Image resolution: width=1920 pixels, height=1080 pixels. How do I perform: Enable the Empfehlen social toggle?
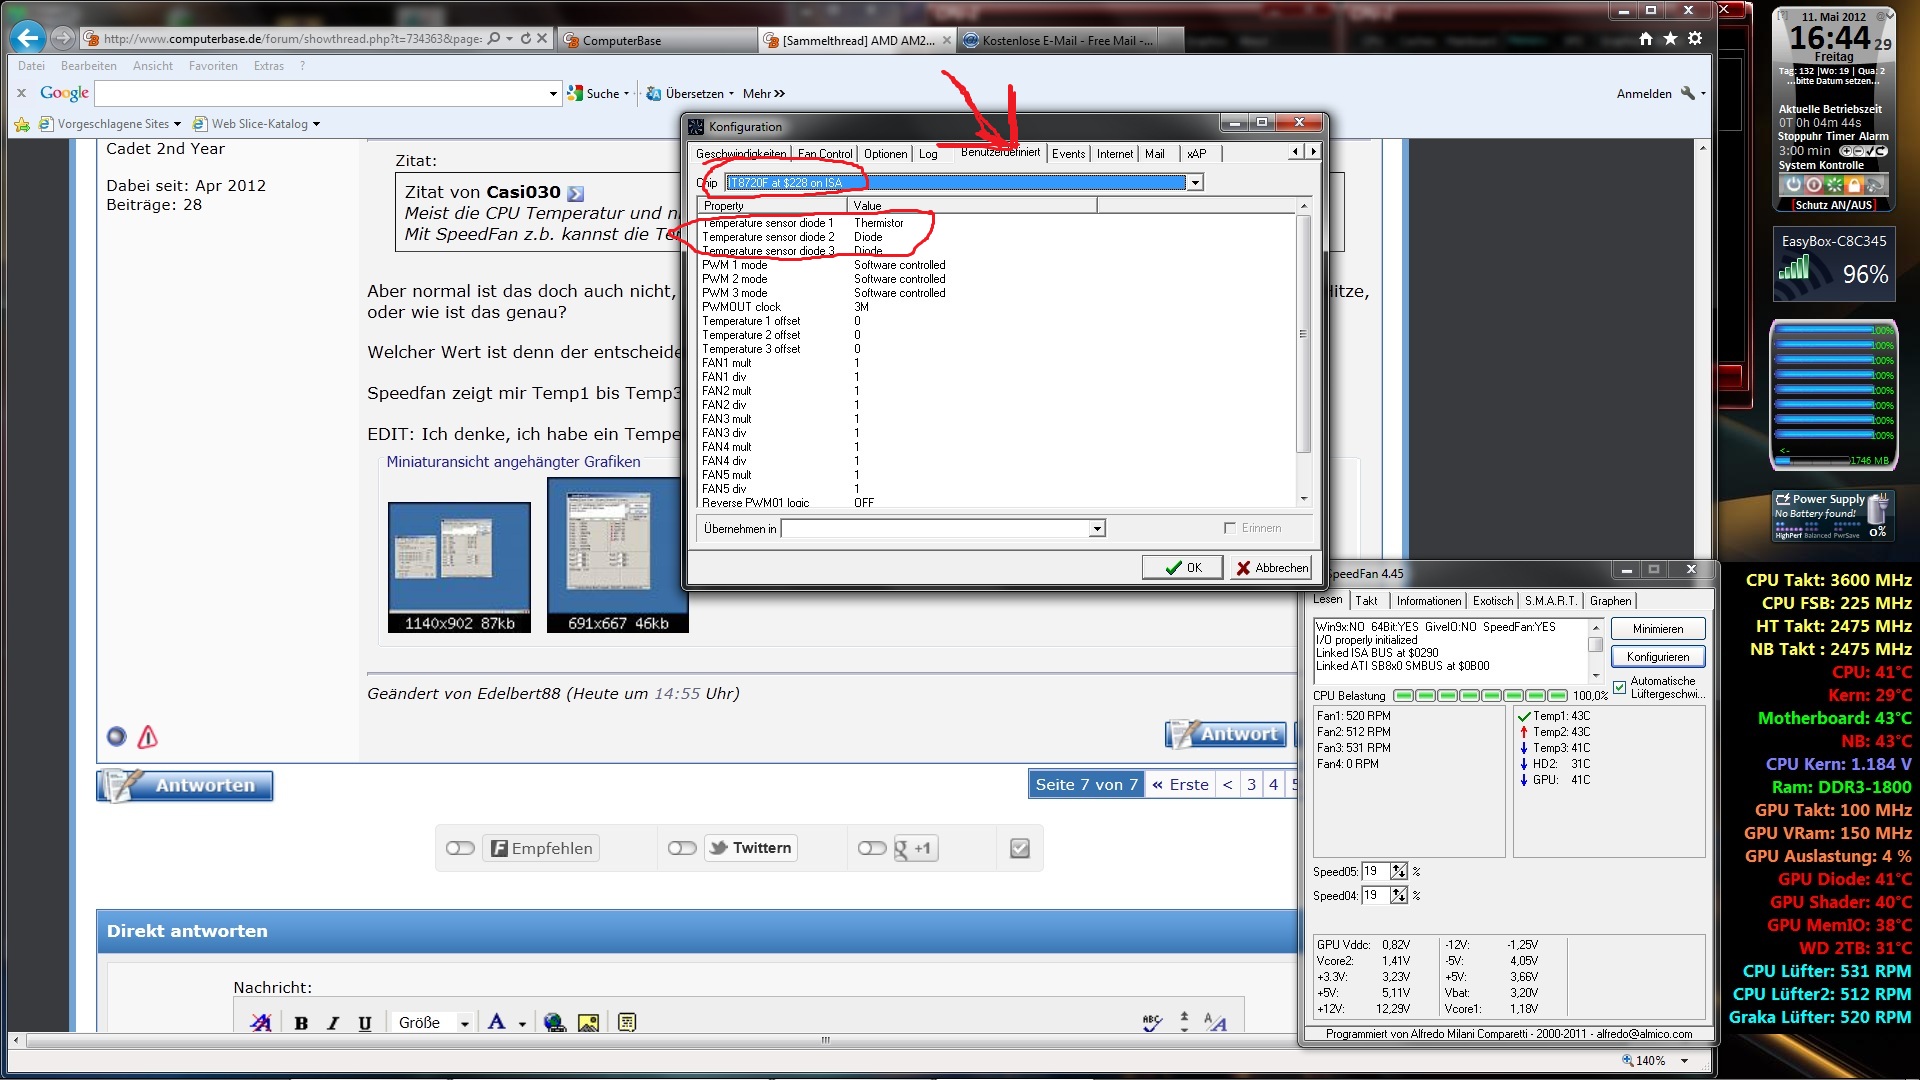click(460, 848)
